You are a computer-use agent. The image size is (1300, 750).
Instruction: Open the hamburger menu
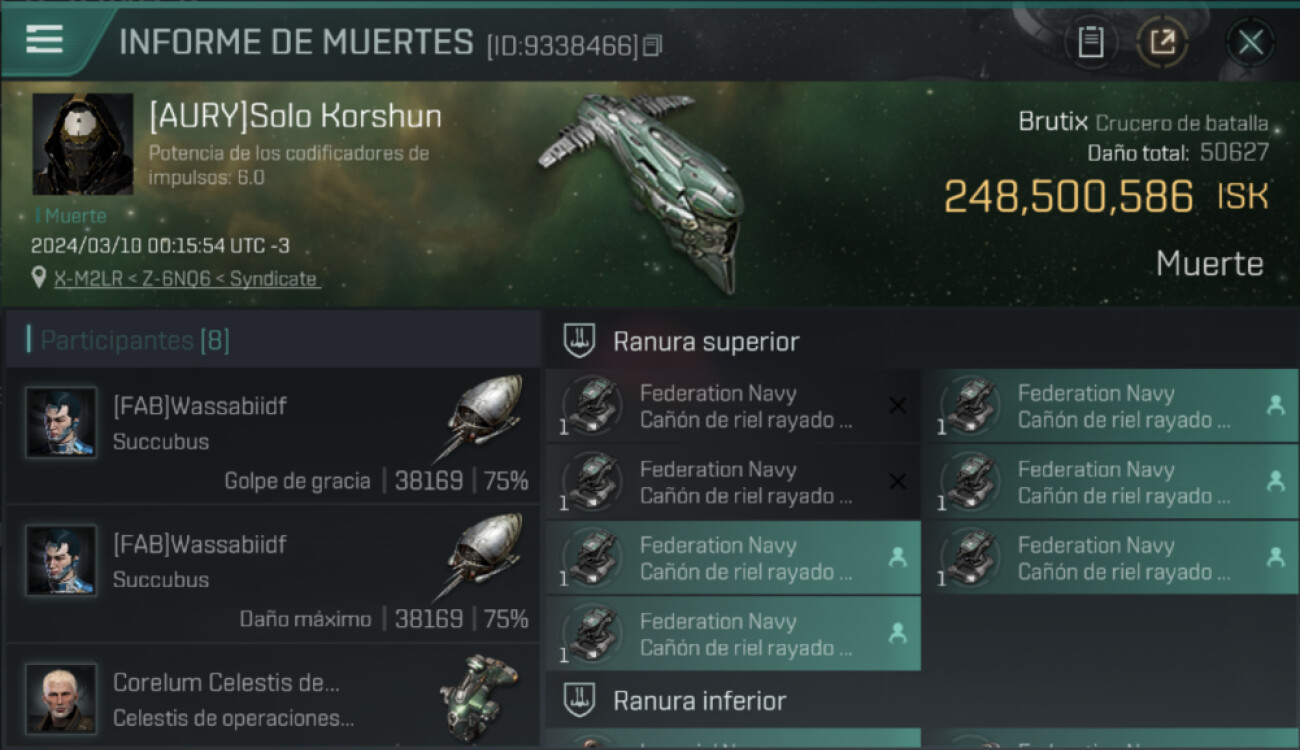pyautogui.click(x=44, y=39)
